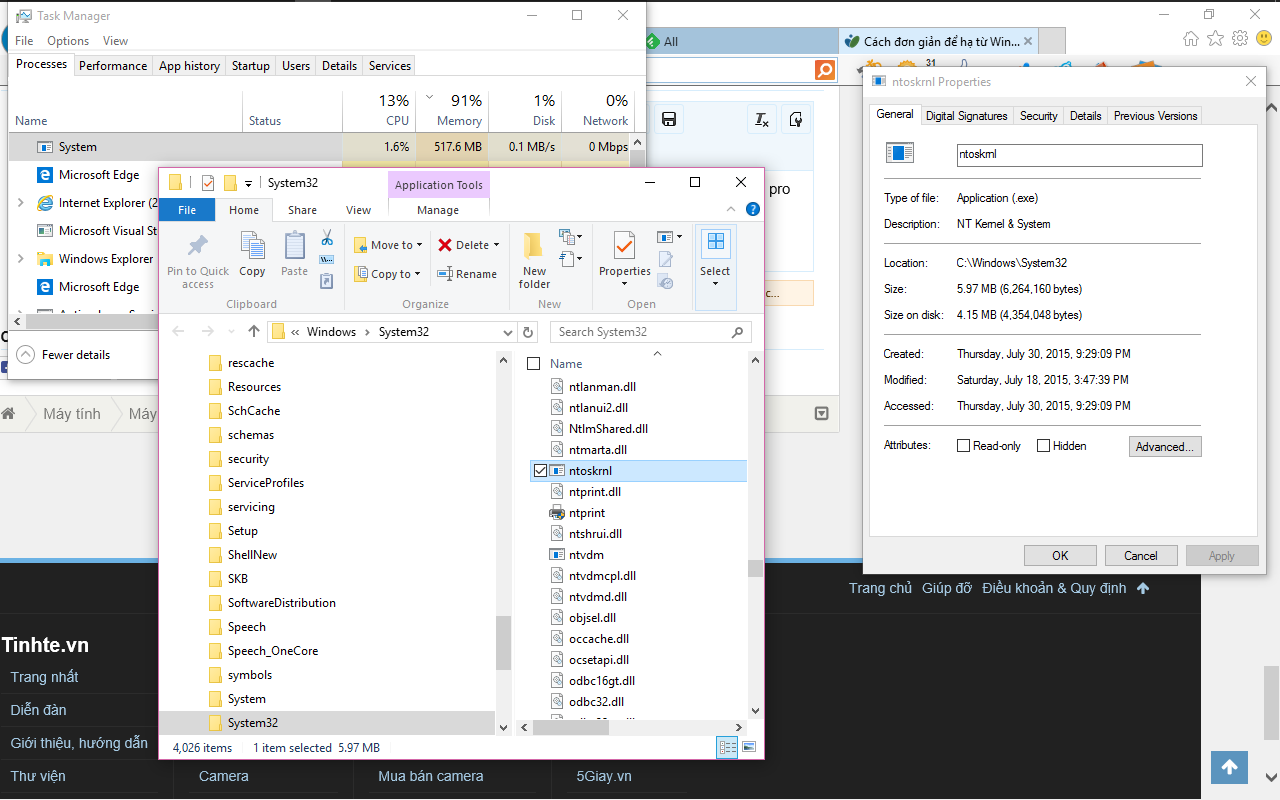This screenshot has width=1280, height=800.
Task: Expand the address bar history dropdown
Action: [507, 332]
